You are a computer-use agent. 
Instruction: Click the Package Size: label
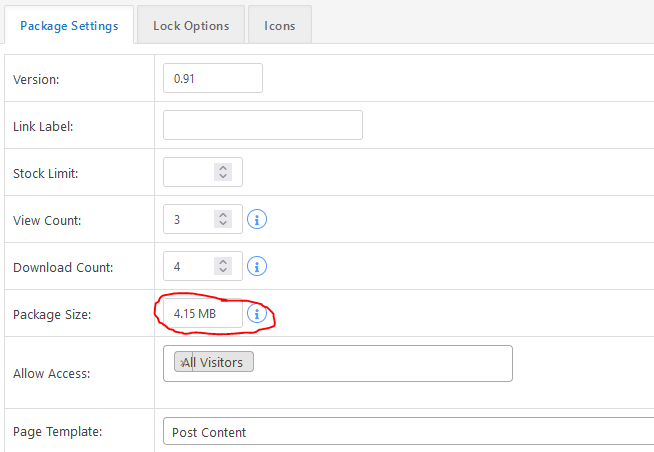click(52, 315)
